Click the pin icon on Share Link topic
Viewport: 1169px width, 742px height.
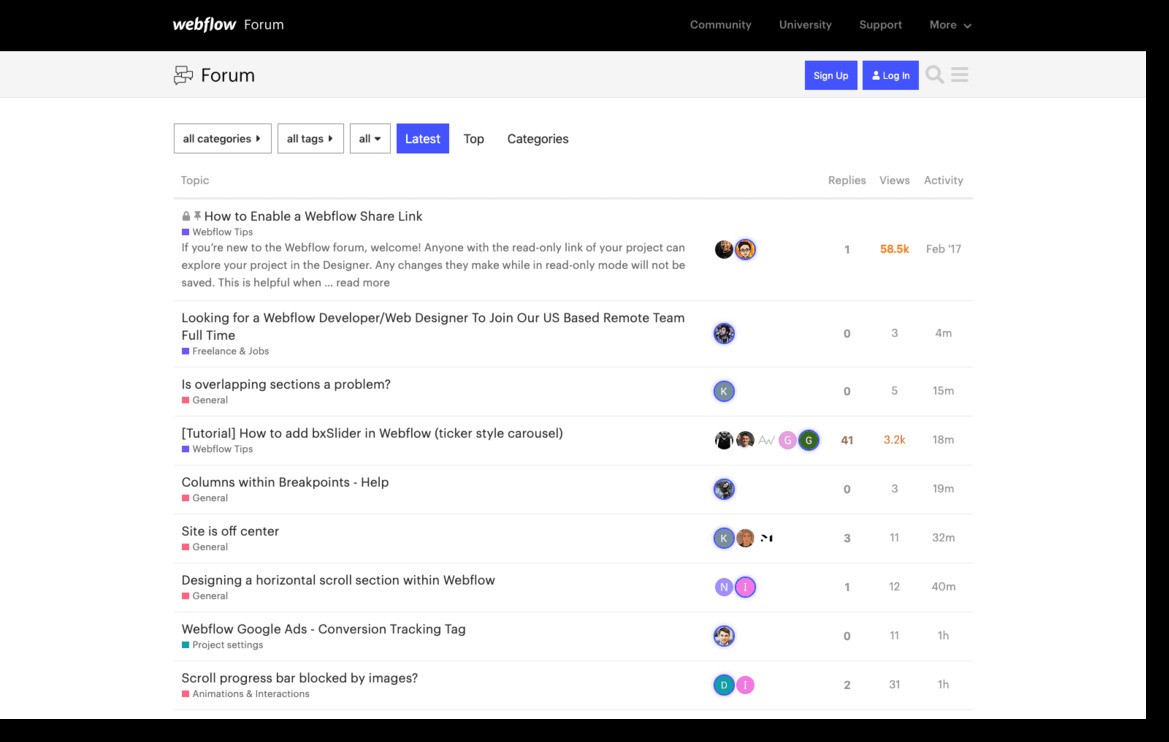(198, 216)
